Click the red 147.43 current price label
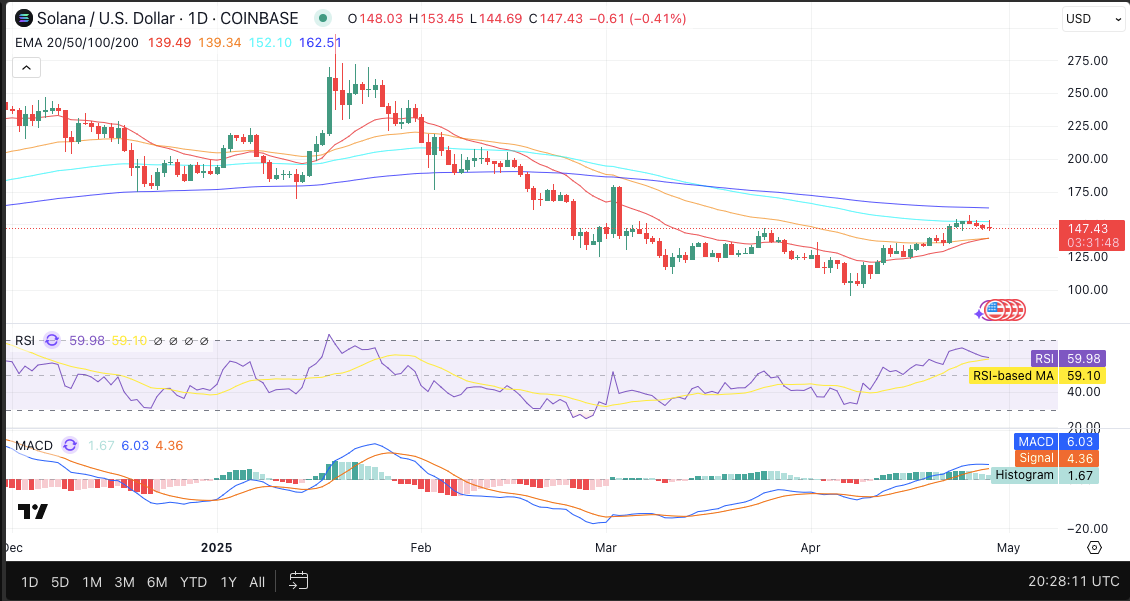The image size is (1130, 601). pos(1092,236)
